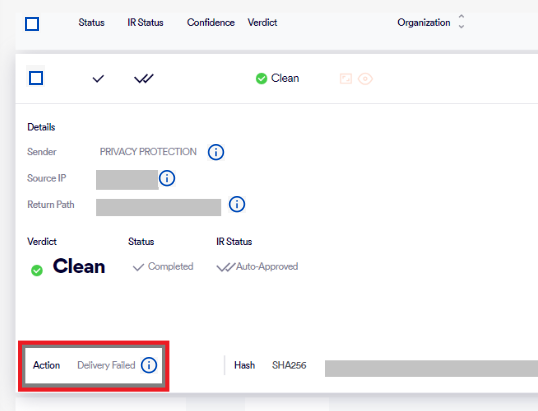Click the Auto-Approved IR status text
This screenshot has width=538, height=411.
click(267, 267)
